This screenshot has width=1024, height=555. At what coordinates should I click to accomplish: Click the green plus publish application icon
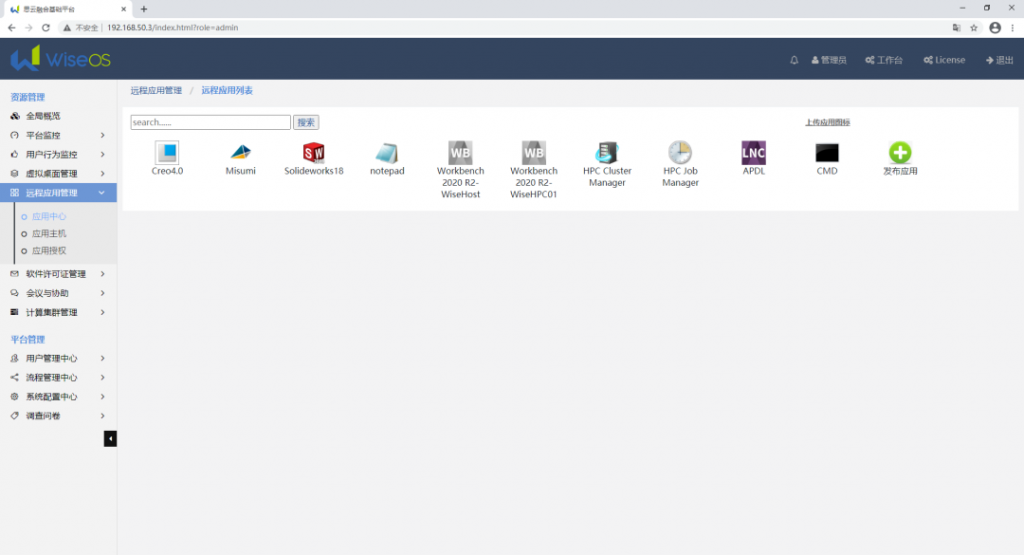[x=900, y=153]
